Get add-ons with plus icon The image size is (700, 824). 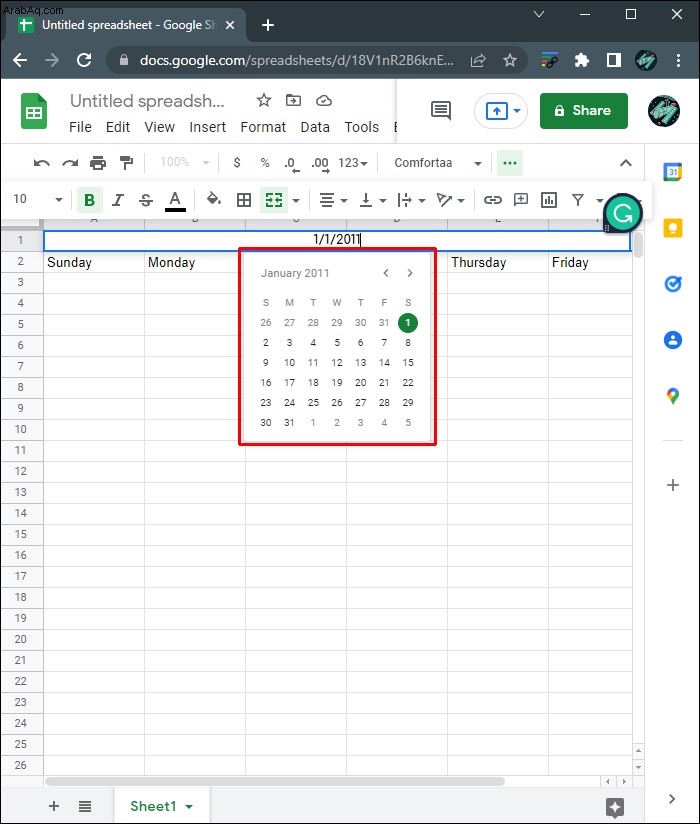(x=673, y=485)
